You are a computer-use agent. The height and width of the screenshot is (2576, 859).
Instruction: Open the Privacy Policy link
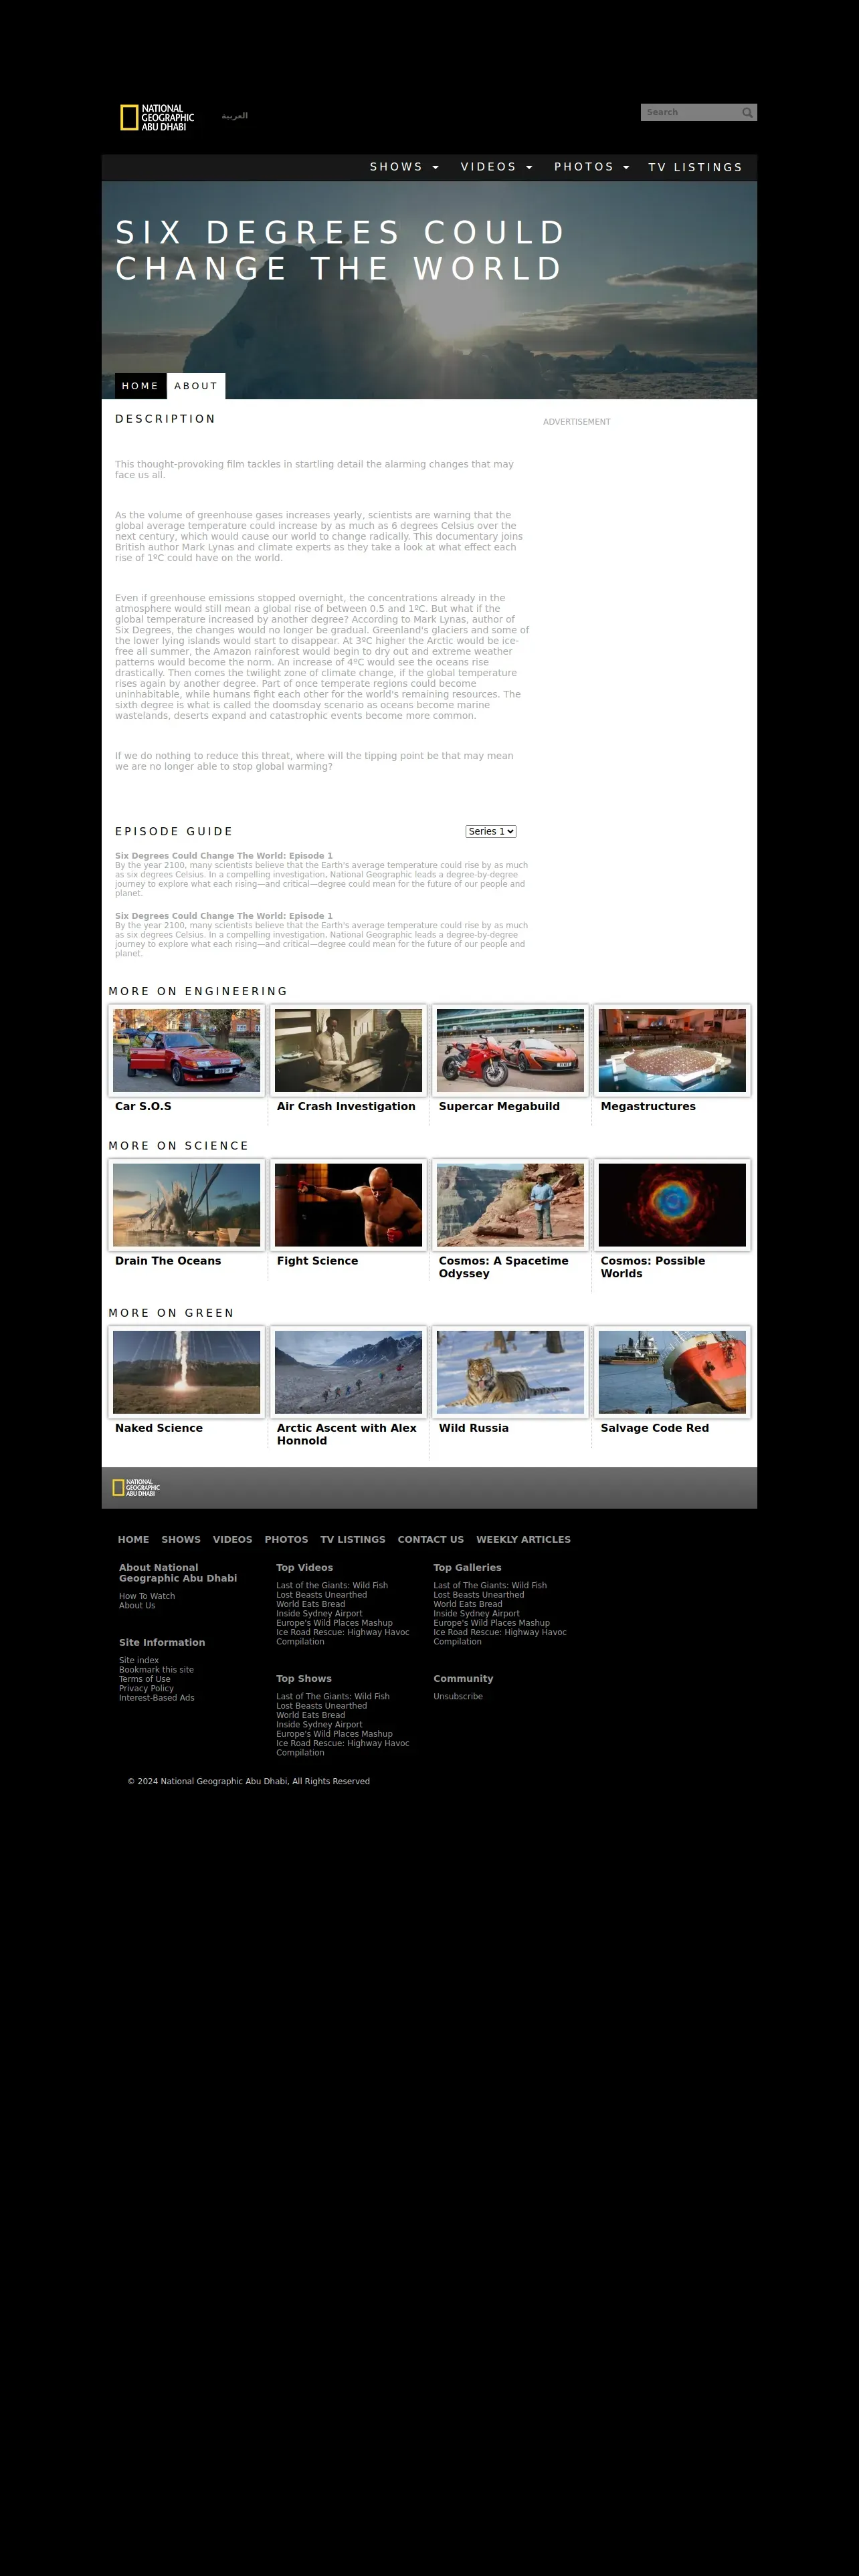click(146, 1688)
